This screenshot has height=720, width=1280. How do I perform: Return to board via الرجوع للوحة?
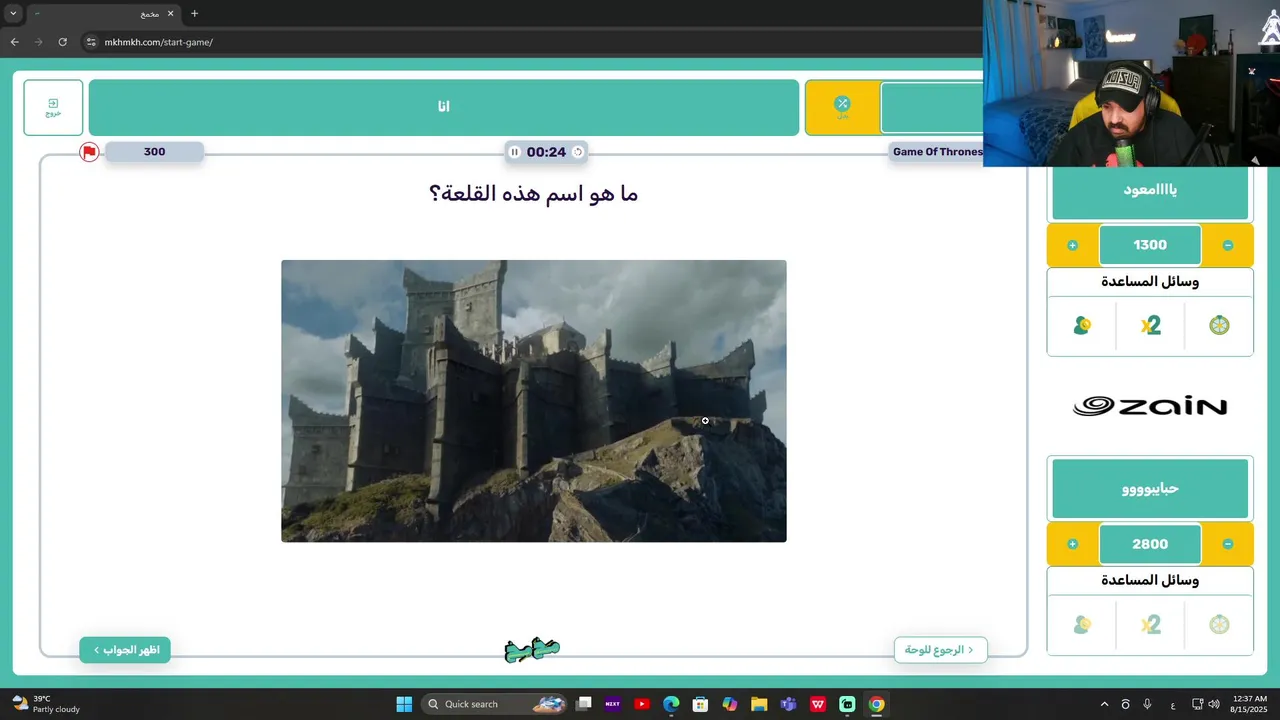tap(940, 650)
